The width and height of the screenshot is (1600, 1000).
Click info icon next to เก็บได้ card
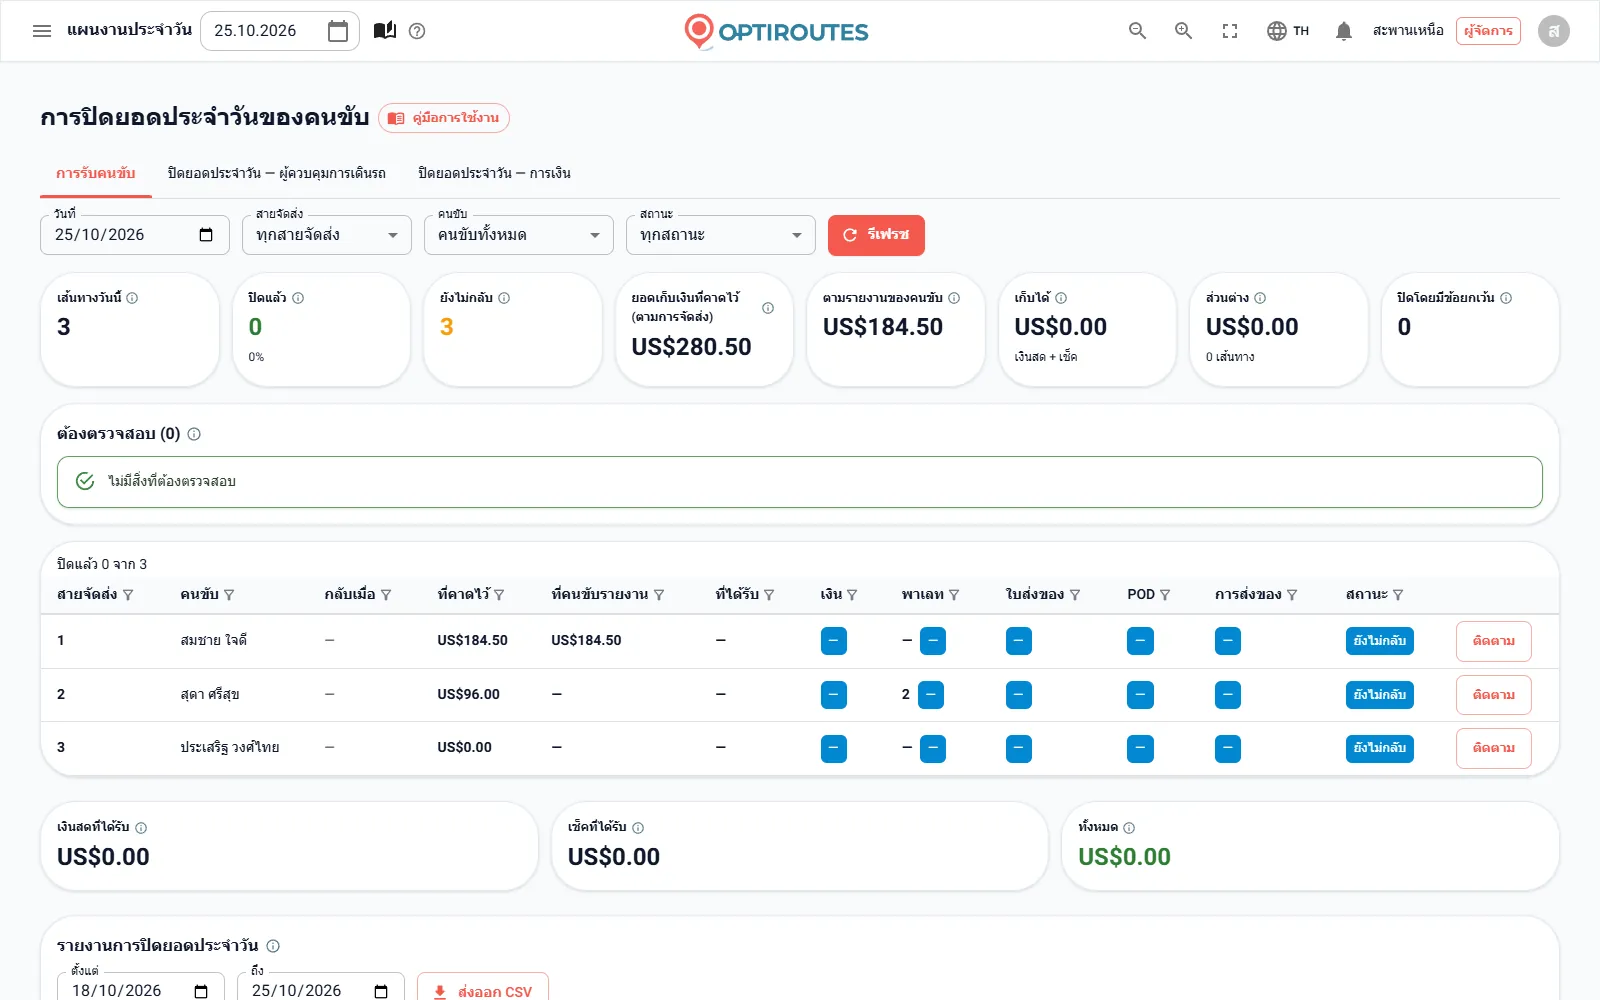[1061, 298]
